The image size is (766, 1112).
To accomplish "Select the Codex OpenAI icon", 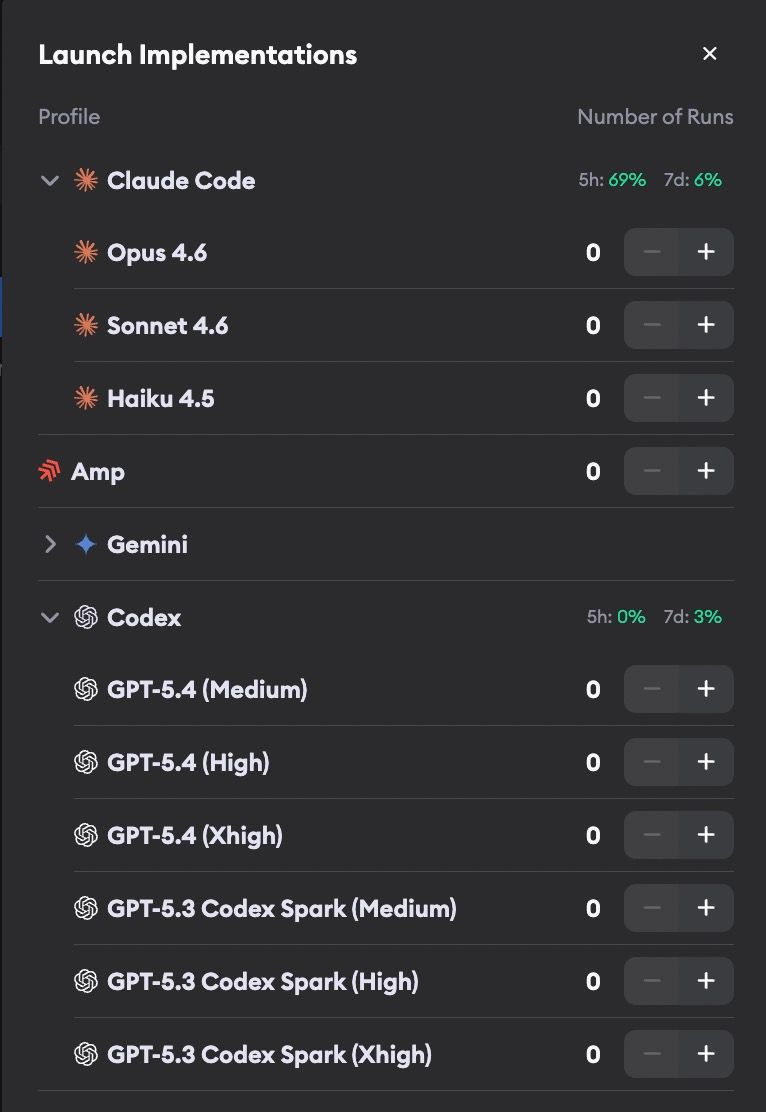I will tap(85, 617).
